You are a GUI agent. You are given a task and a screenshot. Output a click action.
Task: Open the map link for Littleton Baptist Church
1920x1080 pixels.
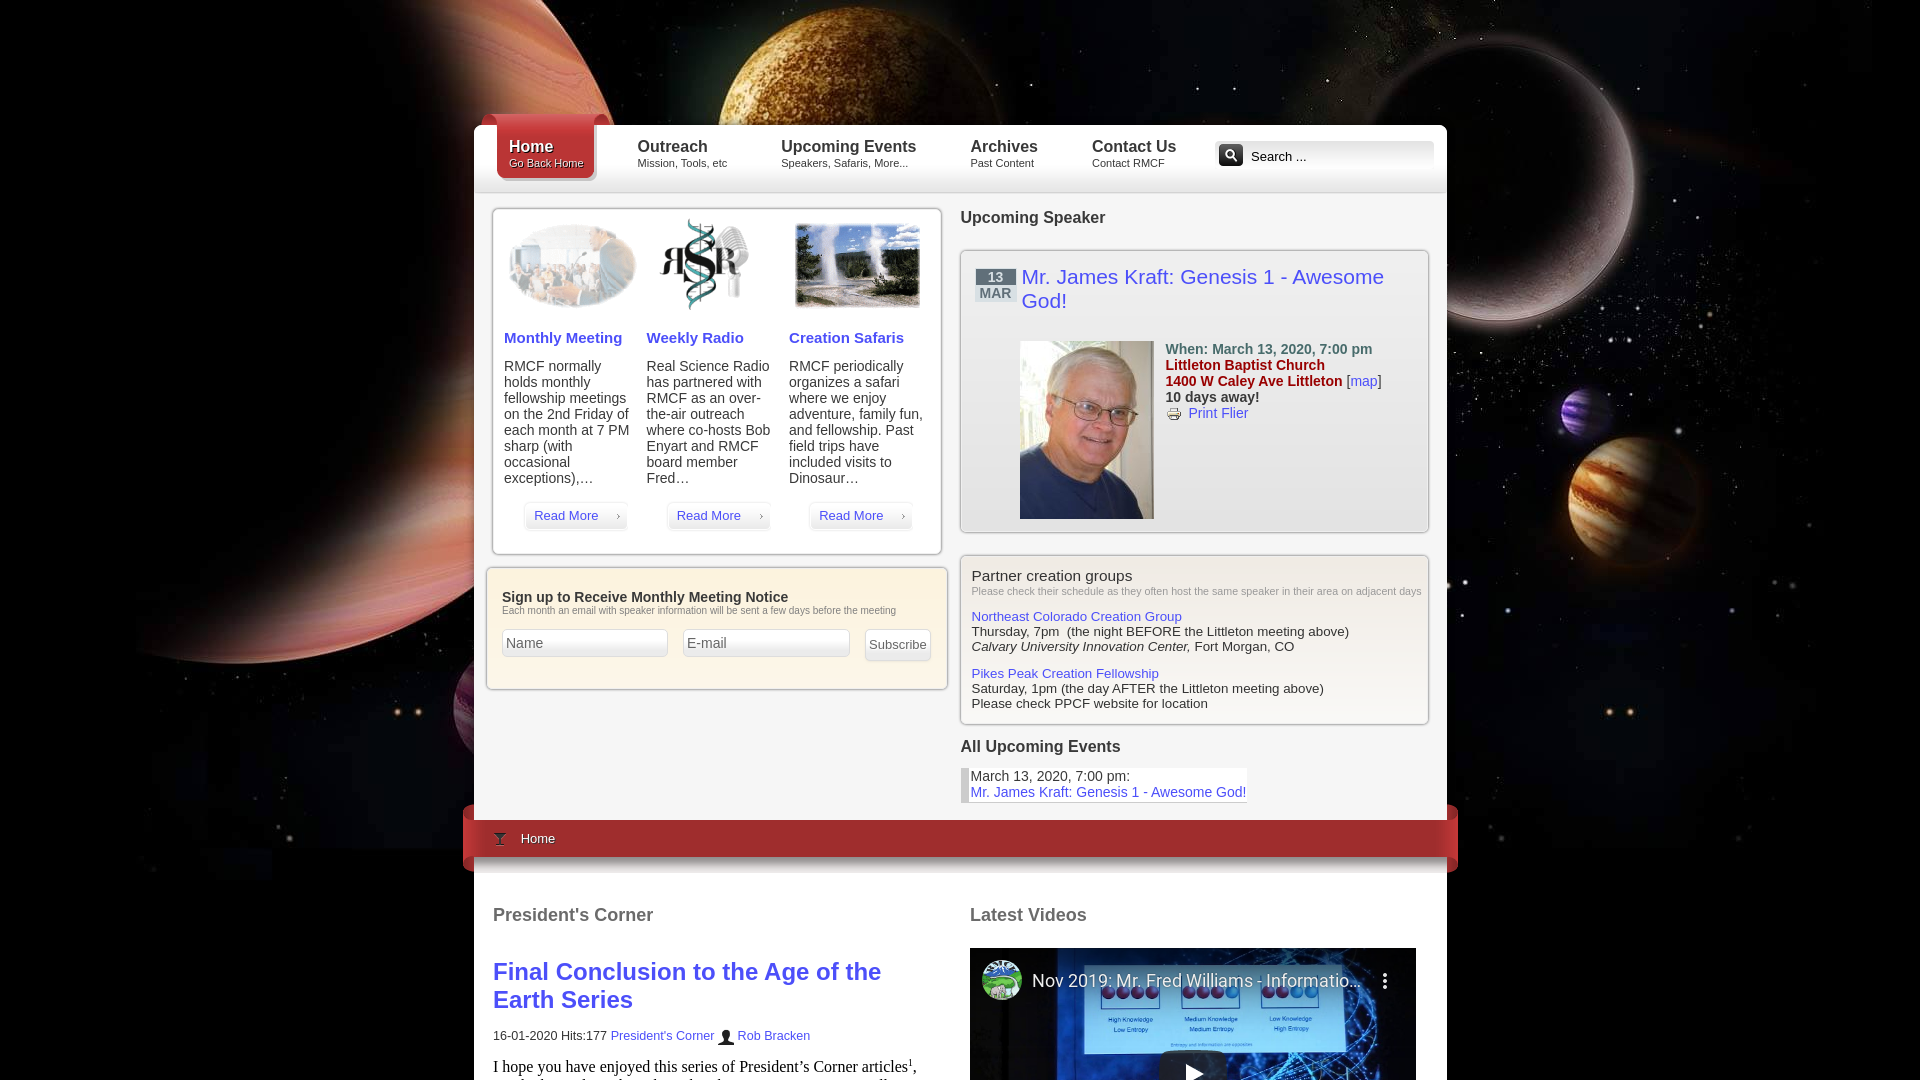(x=1363, y=381)
